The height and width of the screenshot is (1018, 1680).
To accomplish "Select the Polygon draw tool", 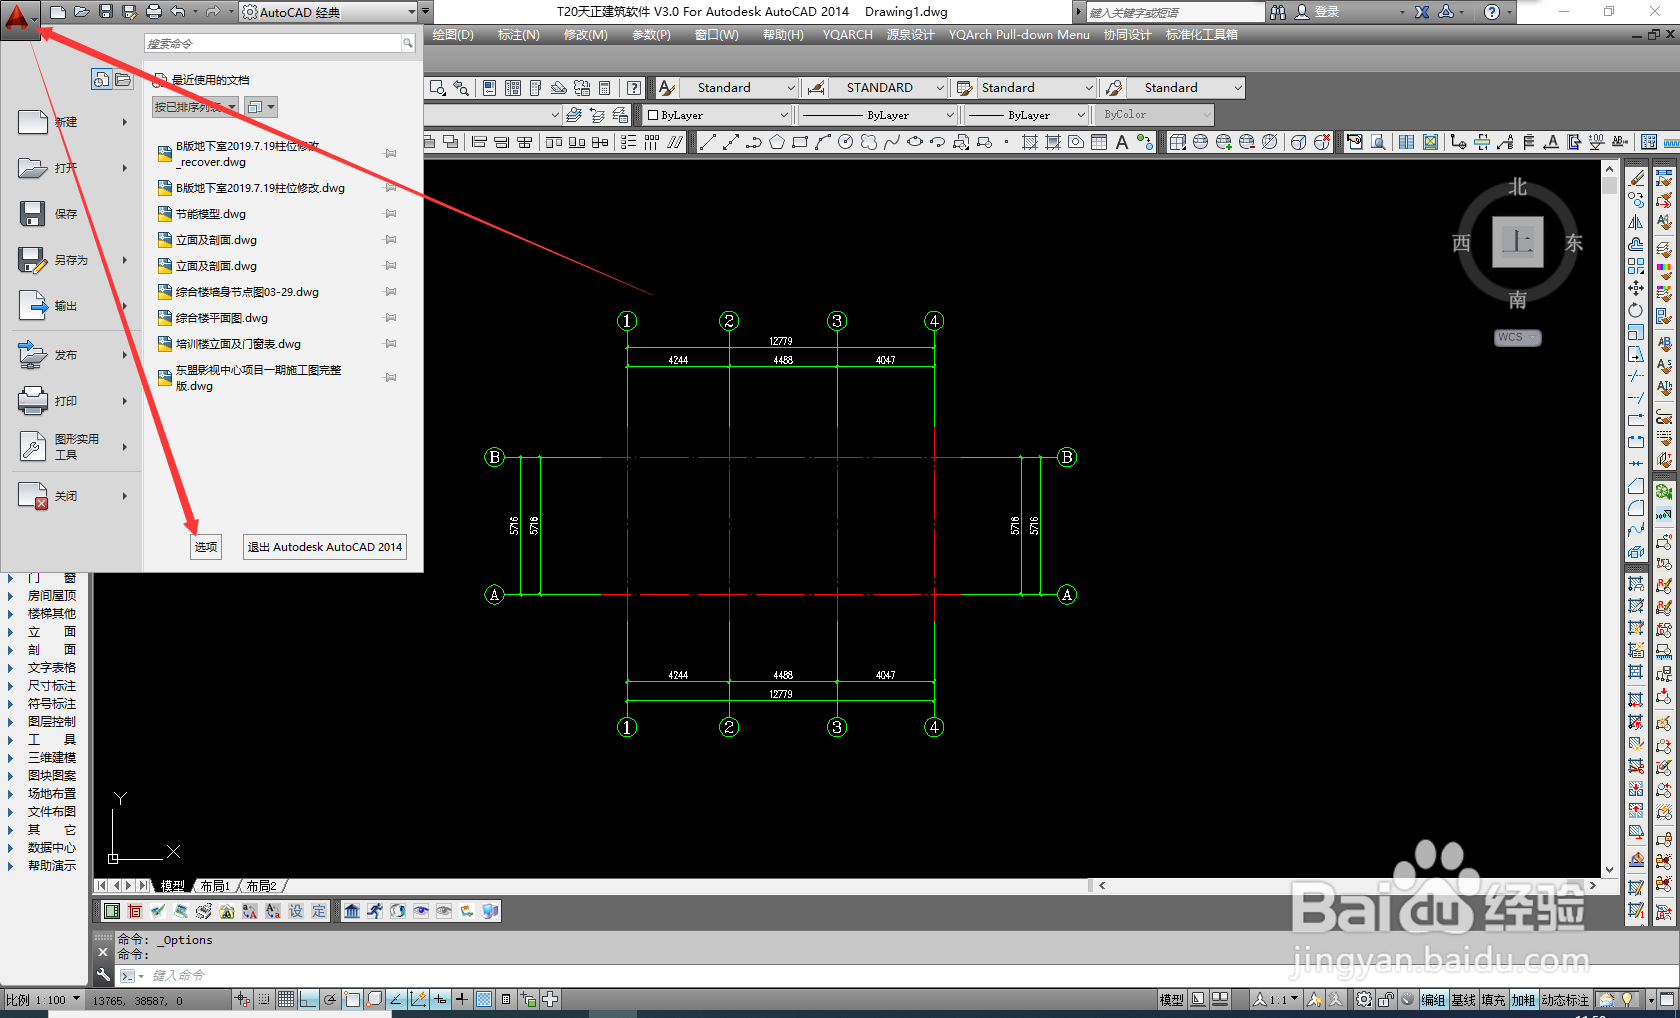I will tap(776, 142).
